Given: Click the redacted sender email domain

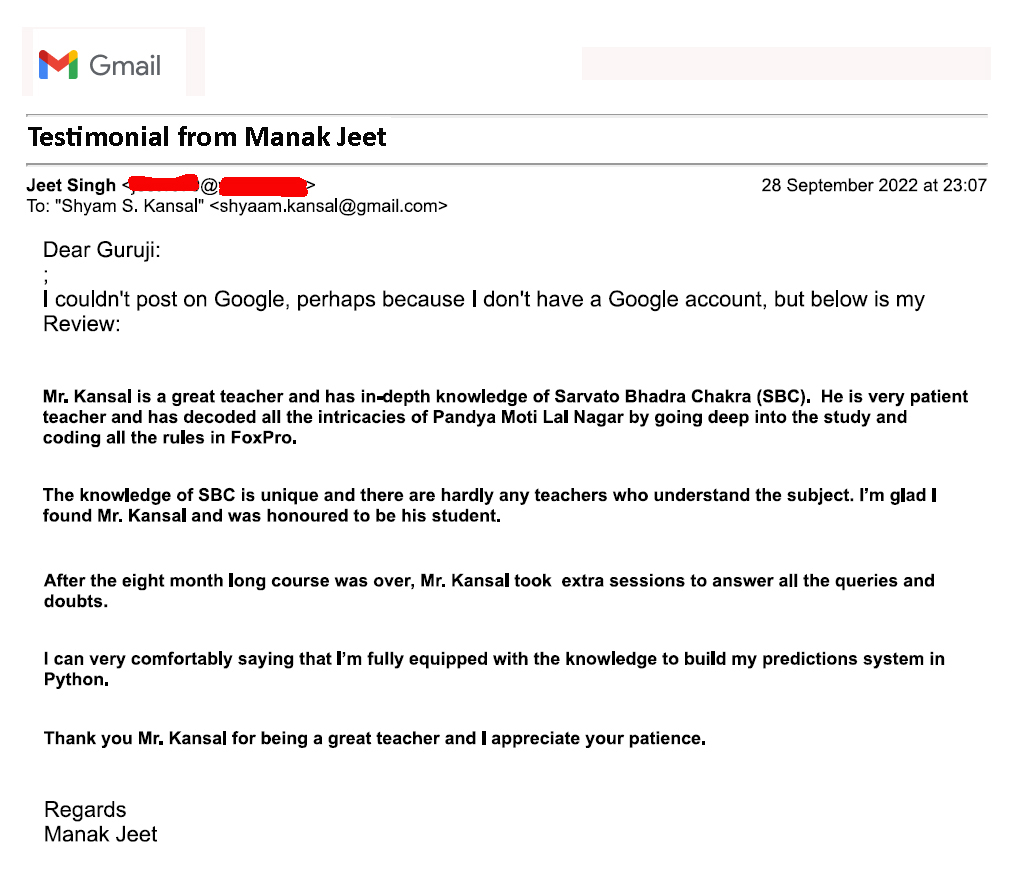Looking at the screenshot, I should click(263, 186).
